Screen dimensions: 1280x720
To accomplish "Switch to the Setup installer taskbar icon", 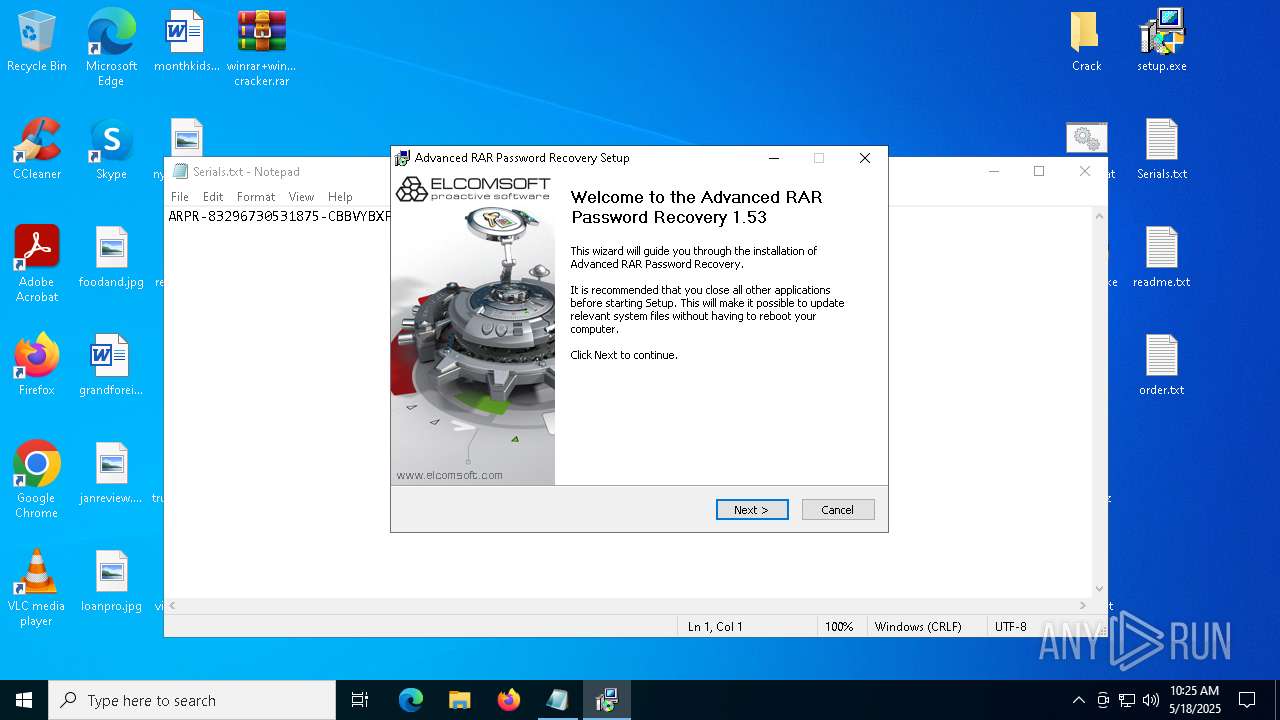I will pyautogui.click(x=606, y=700).
